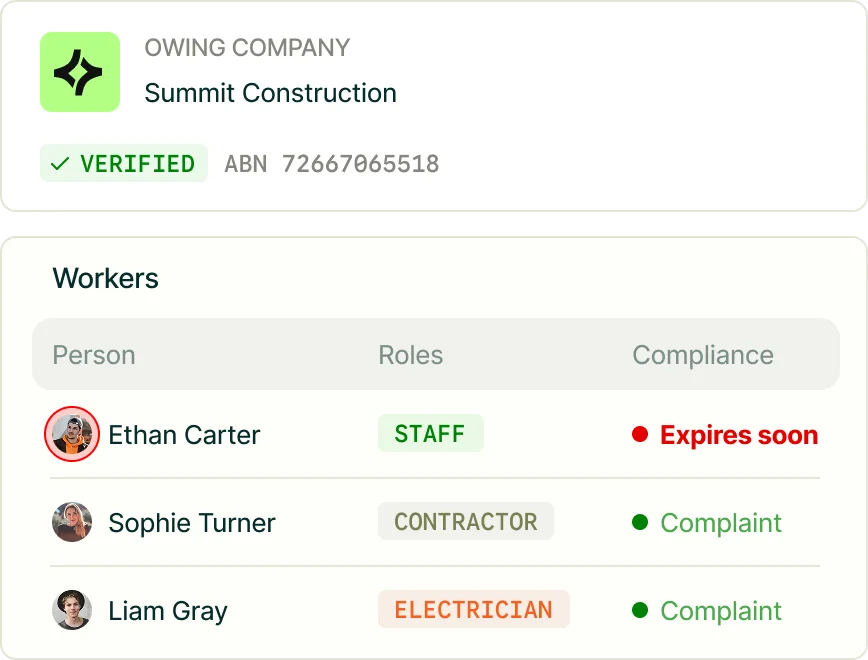
Task: Click the red dot beside Expires soon
Action: tap(640, 434)
